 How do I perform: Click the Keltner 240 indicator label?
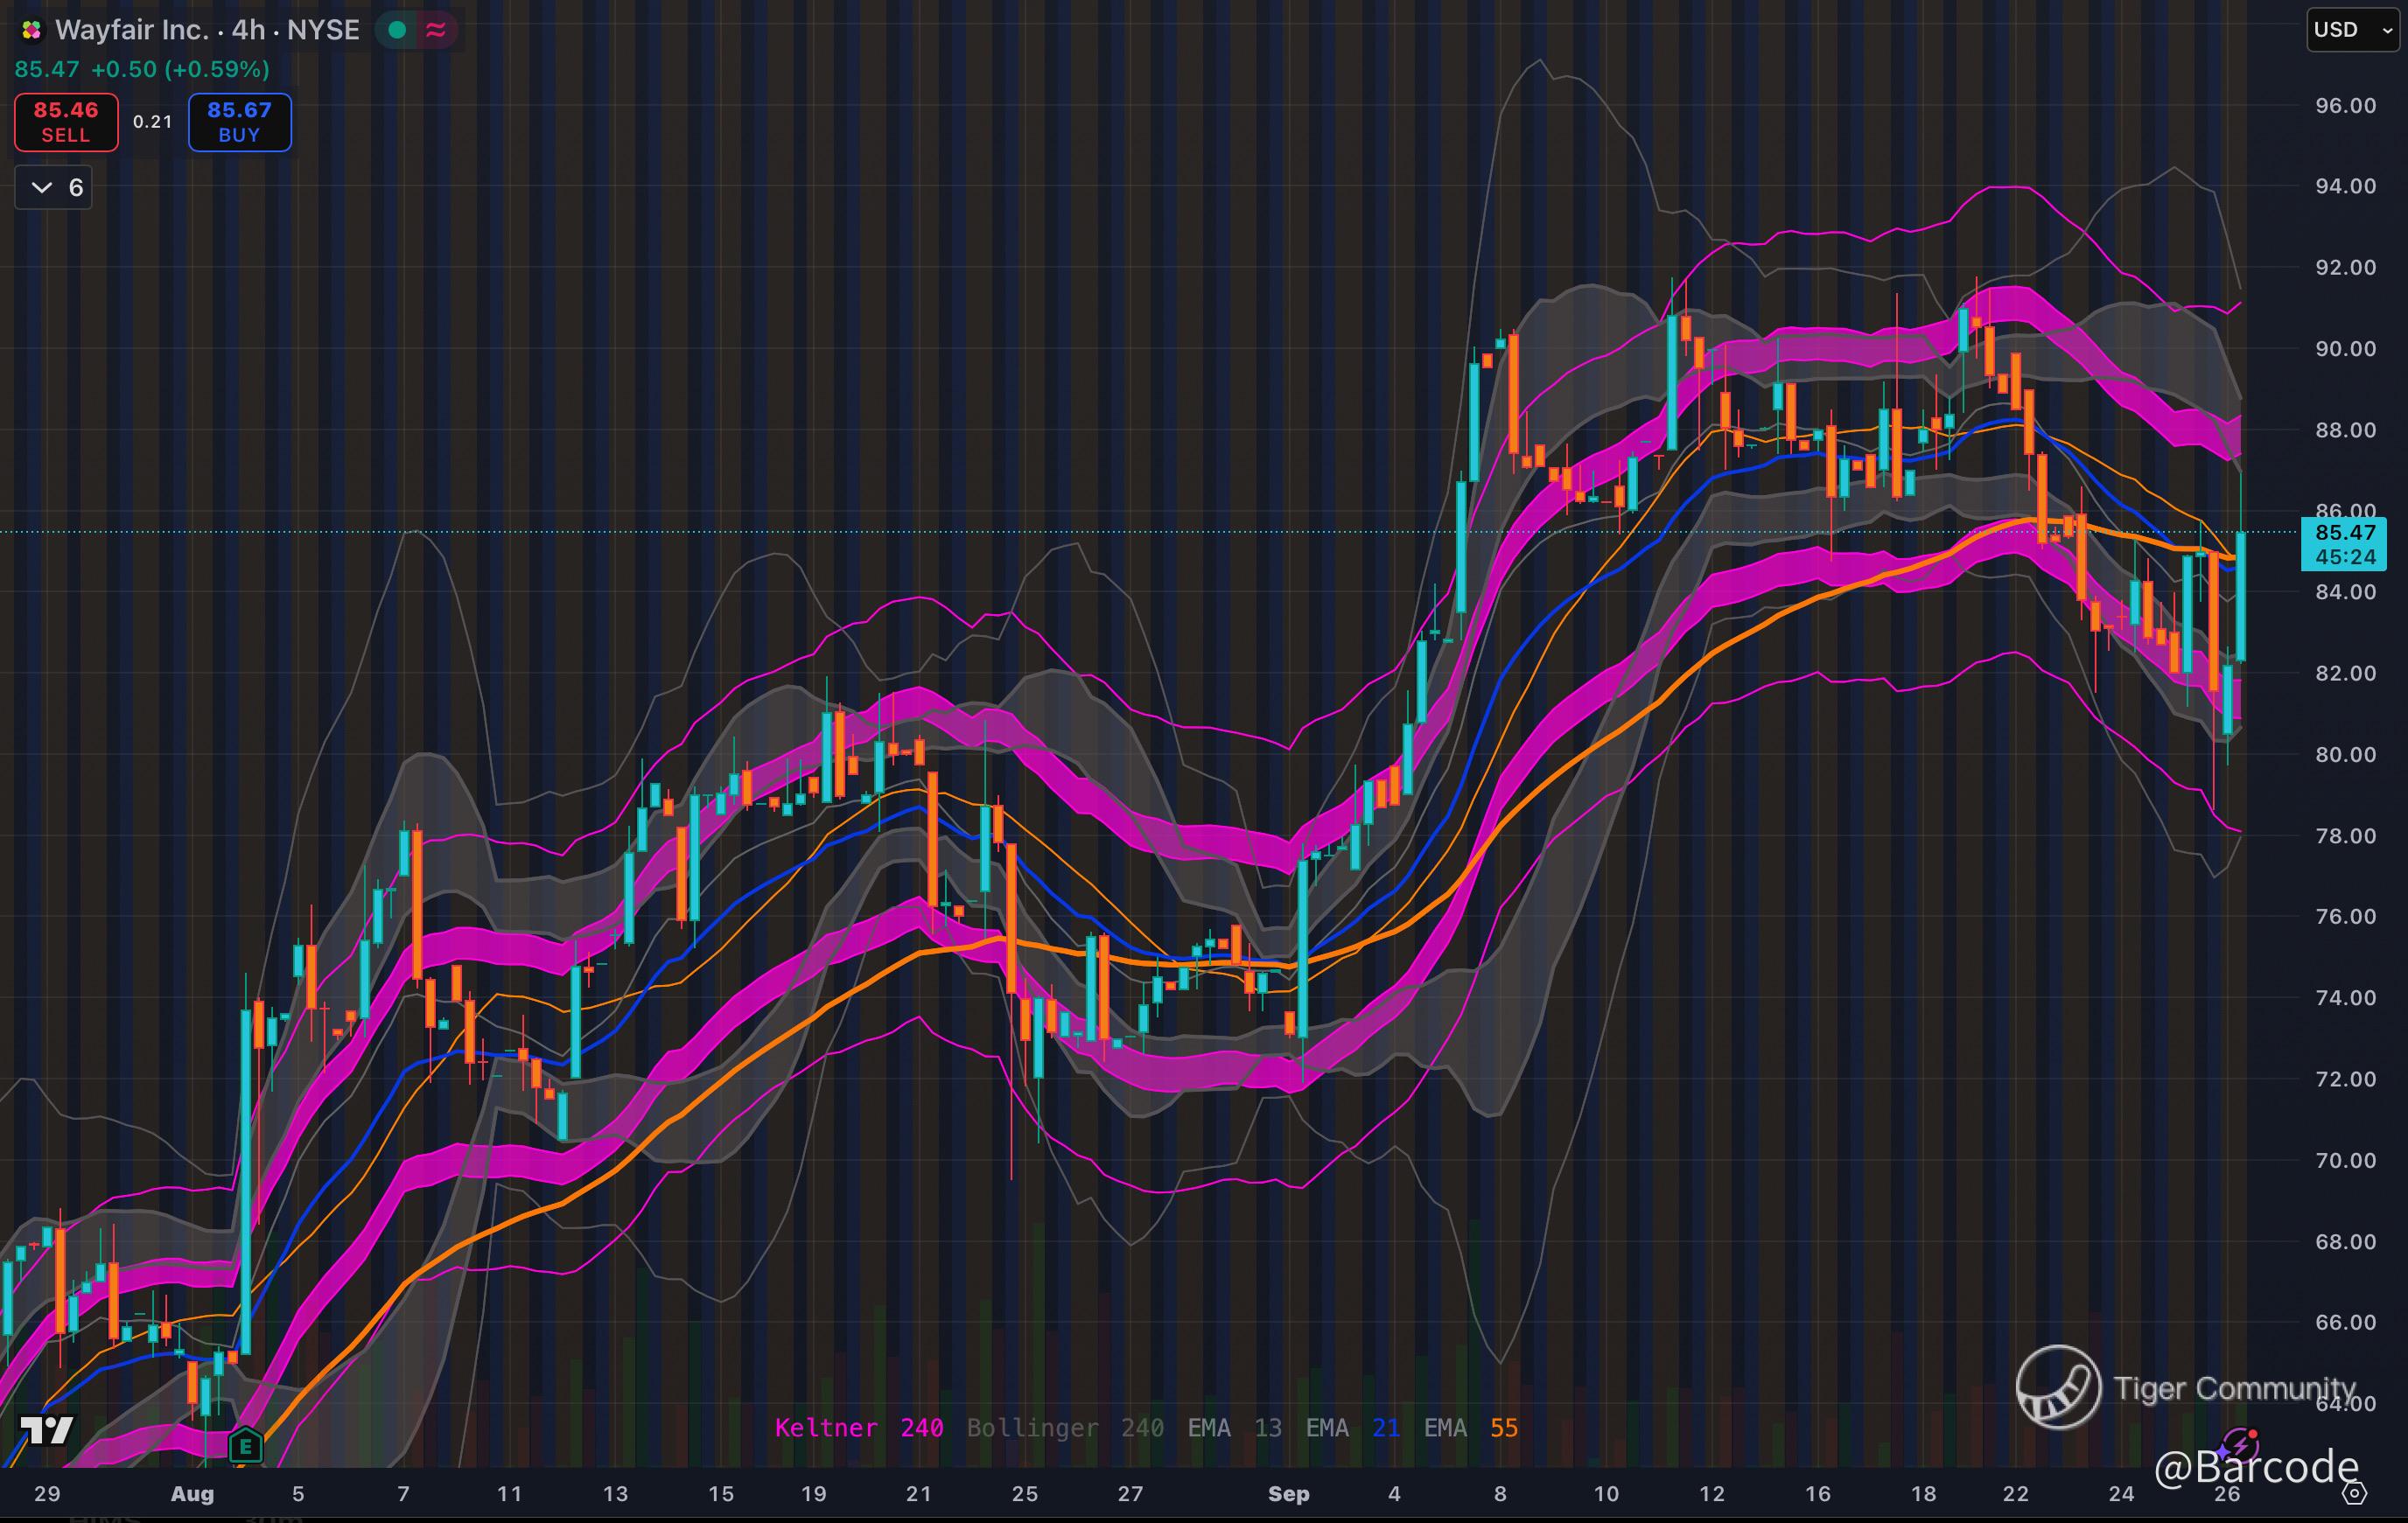pos(858,1428)
